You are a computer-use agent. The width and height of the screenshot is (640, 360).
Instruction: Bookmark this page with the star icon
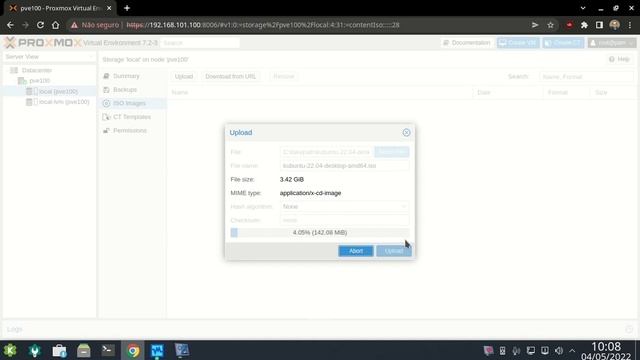tap(550, 25)
